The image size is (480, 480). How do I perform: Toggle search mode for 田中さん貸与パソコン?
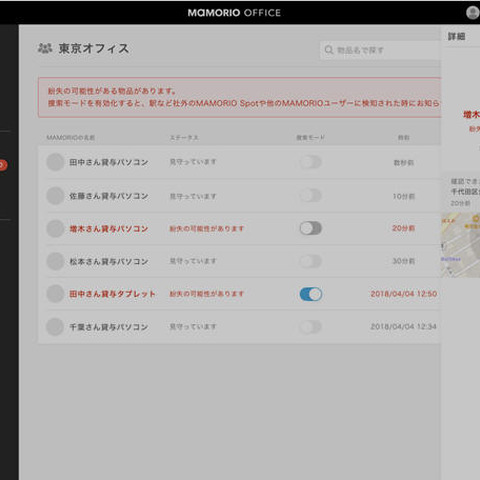coord(310,162)
